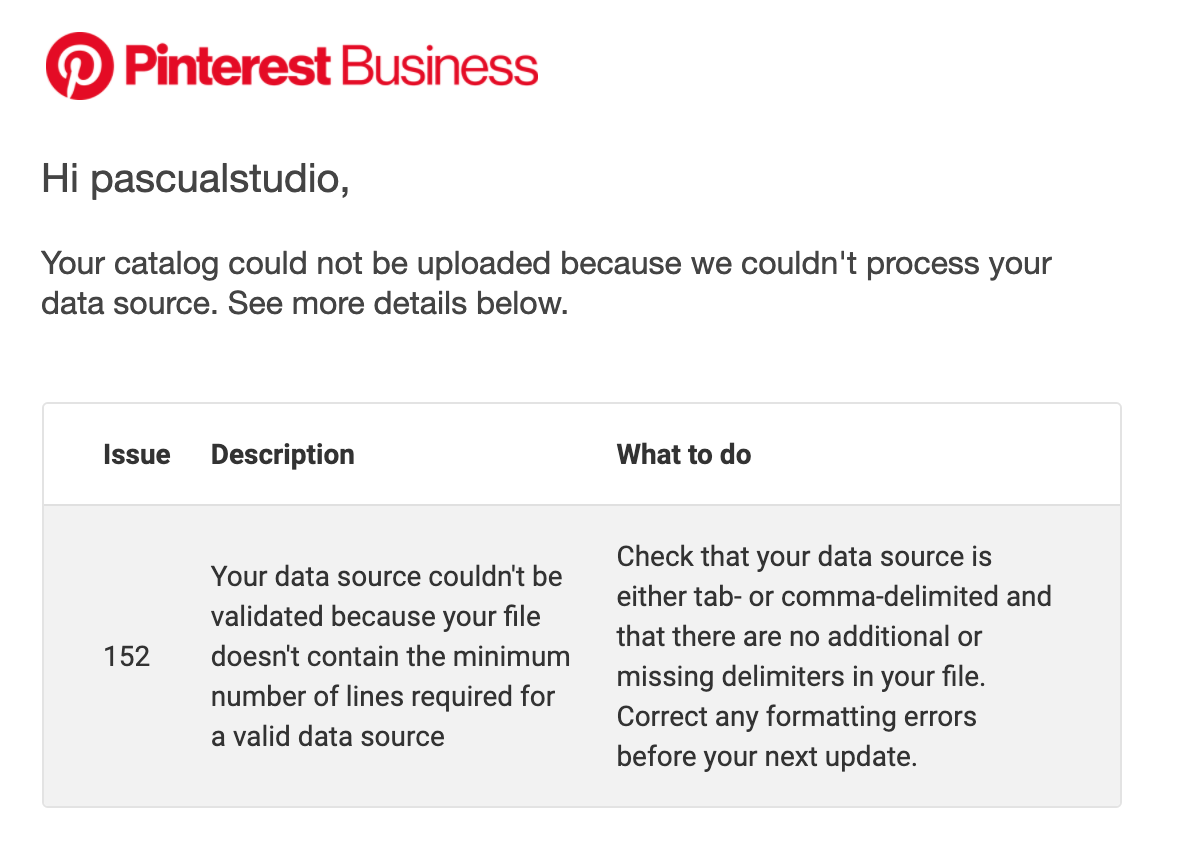Select the pascualstudio username text

click(219, 180)
